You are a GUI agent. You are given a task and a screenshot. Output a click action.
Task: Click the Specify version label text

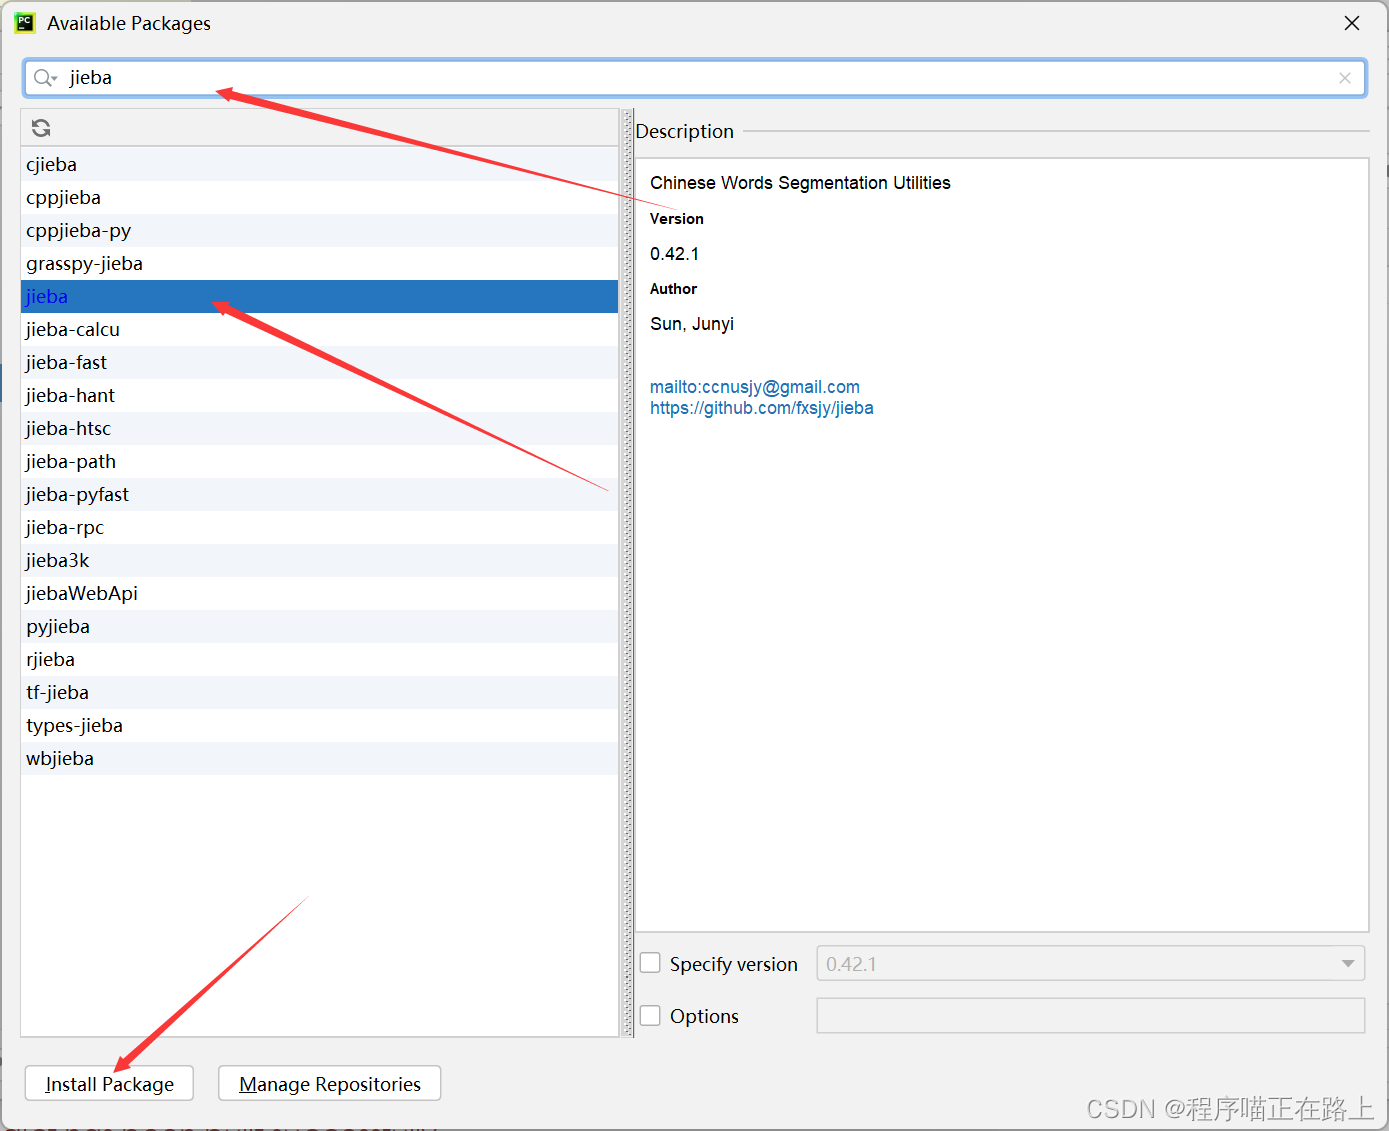734,964
